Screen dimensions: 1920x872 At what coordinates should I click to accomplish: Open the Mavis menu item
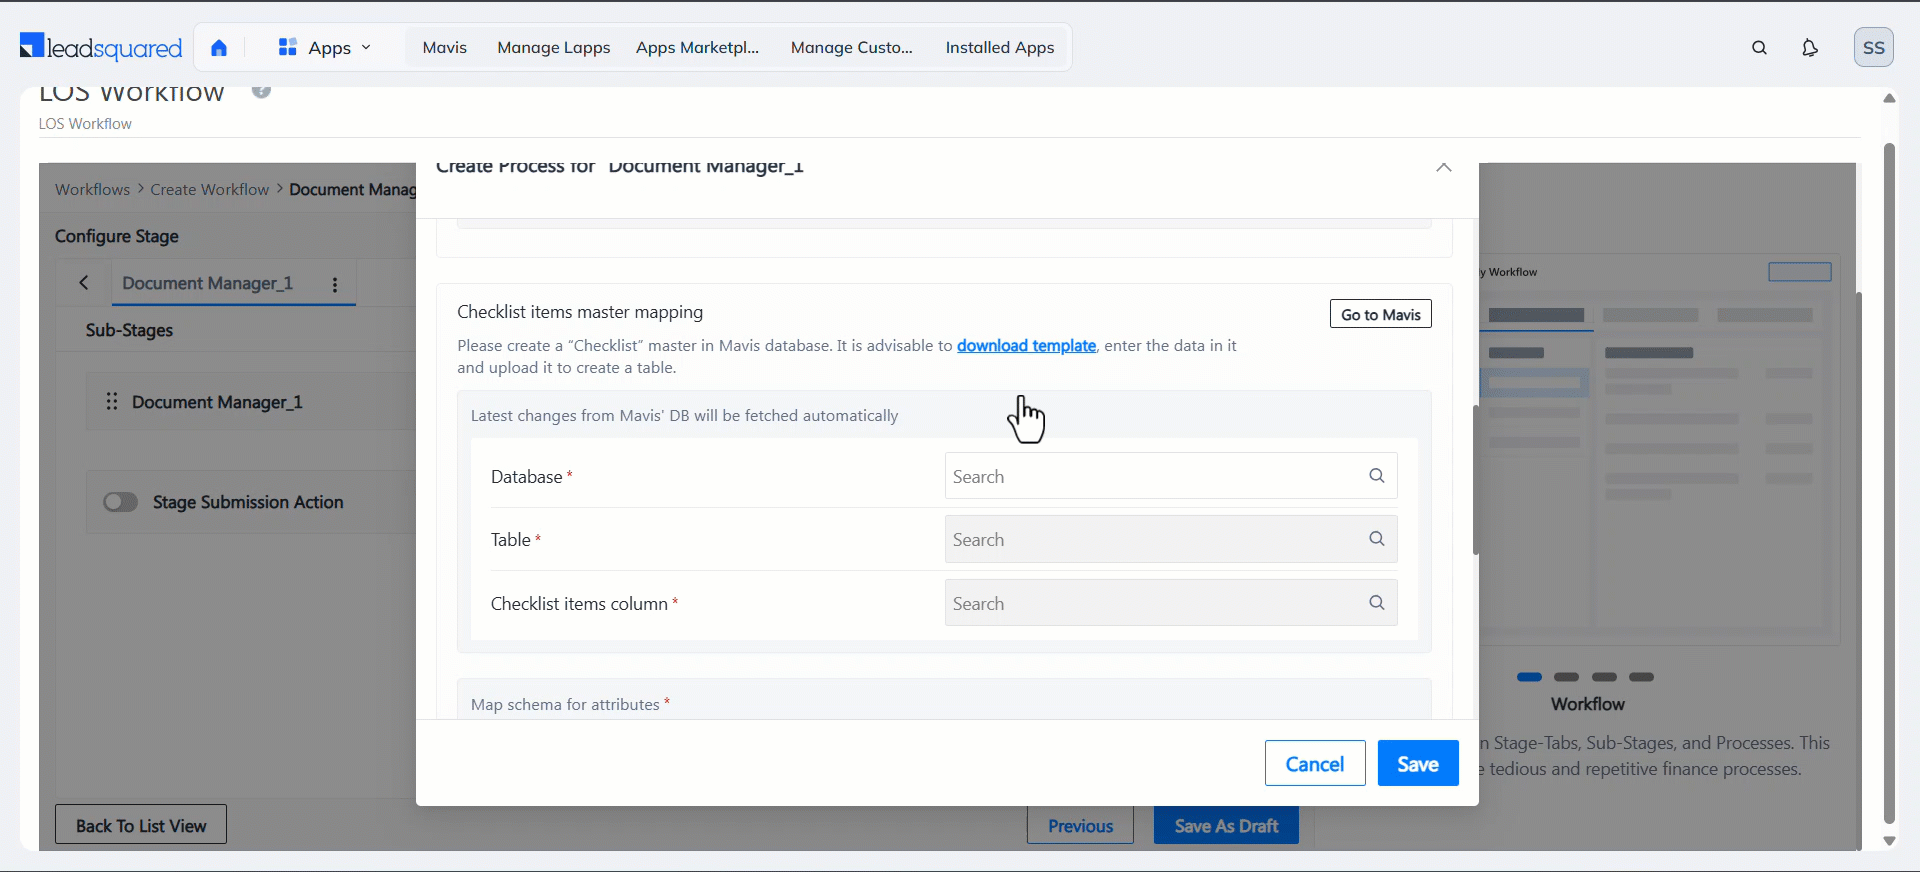click(444, 47)
